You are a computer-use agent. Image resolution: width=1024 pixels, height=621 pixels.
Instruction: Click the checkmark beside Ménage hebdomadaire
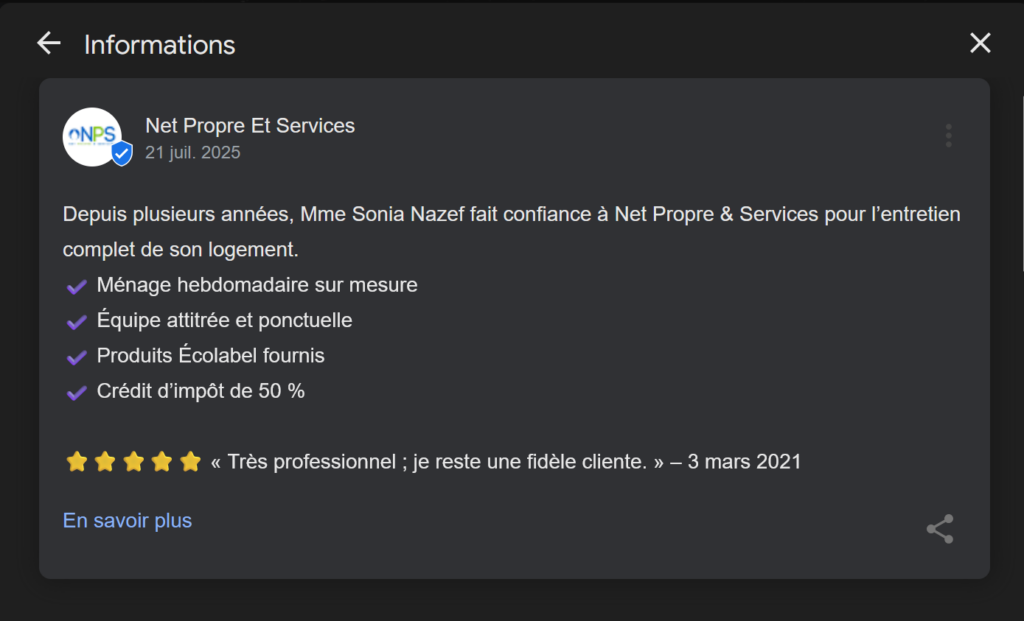click(76, 287)
